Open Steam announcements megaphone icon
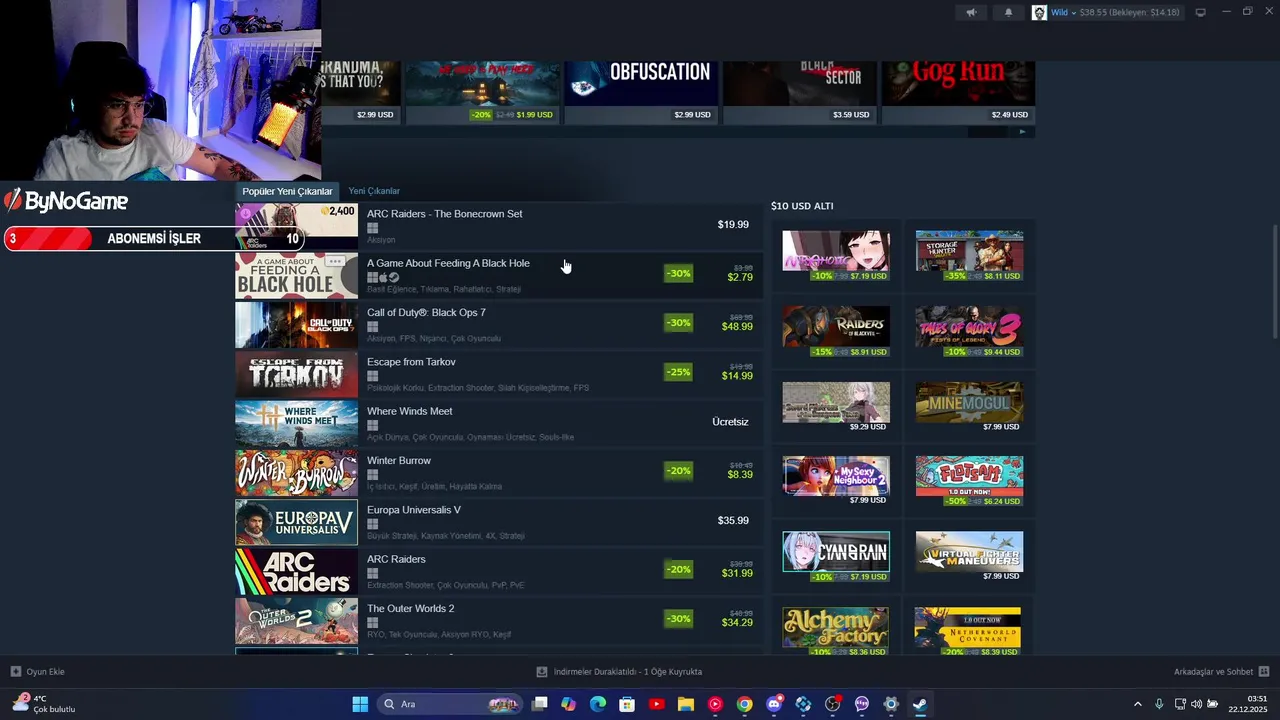 pyautogui.click(x=971, y=12)
